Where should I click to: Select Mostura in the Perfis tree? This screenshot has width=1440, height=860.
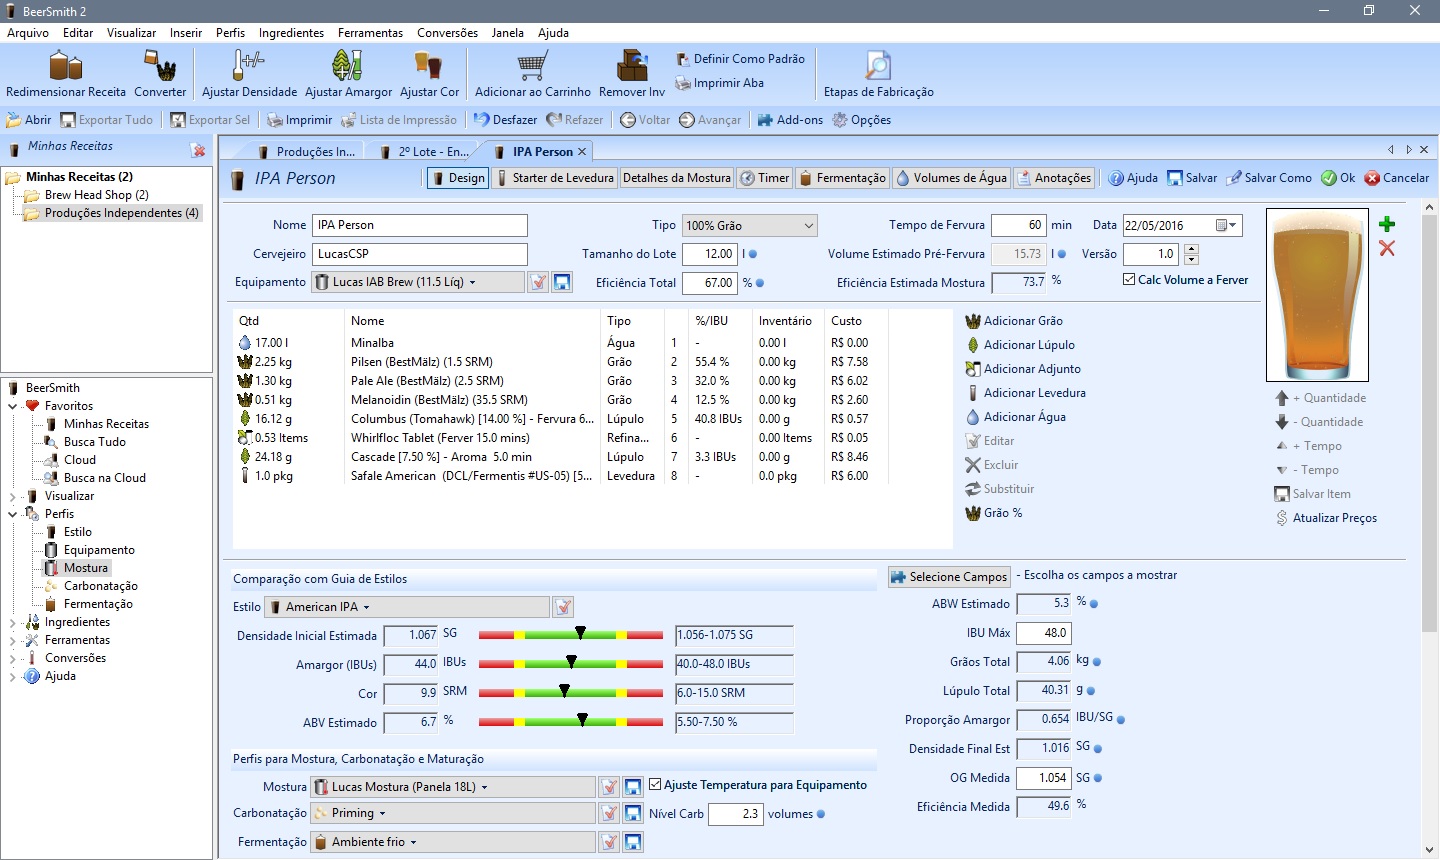(85, 568)
